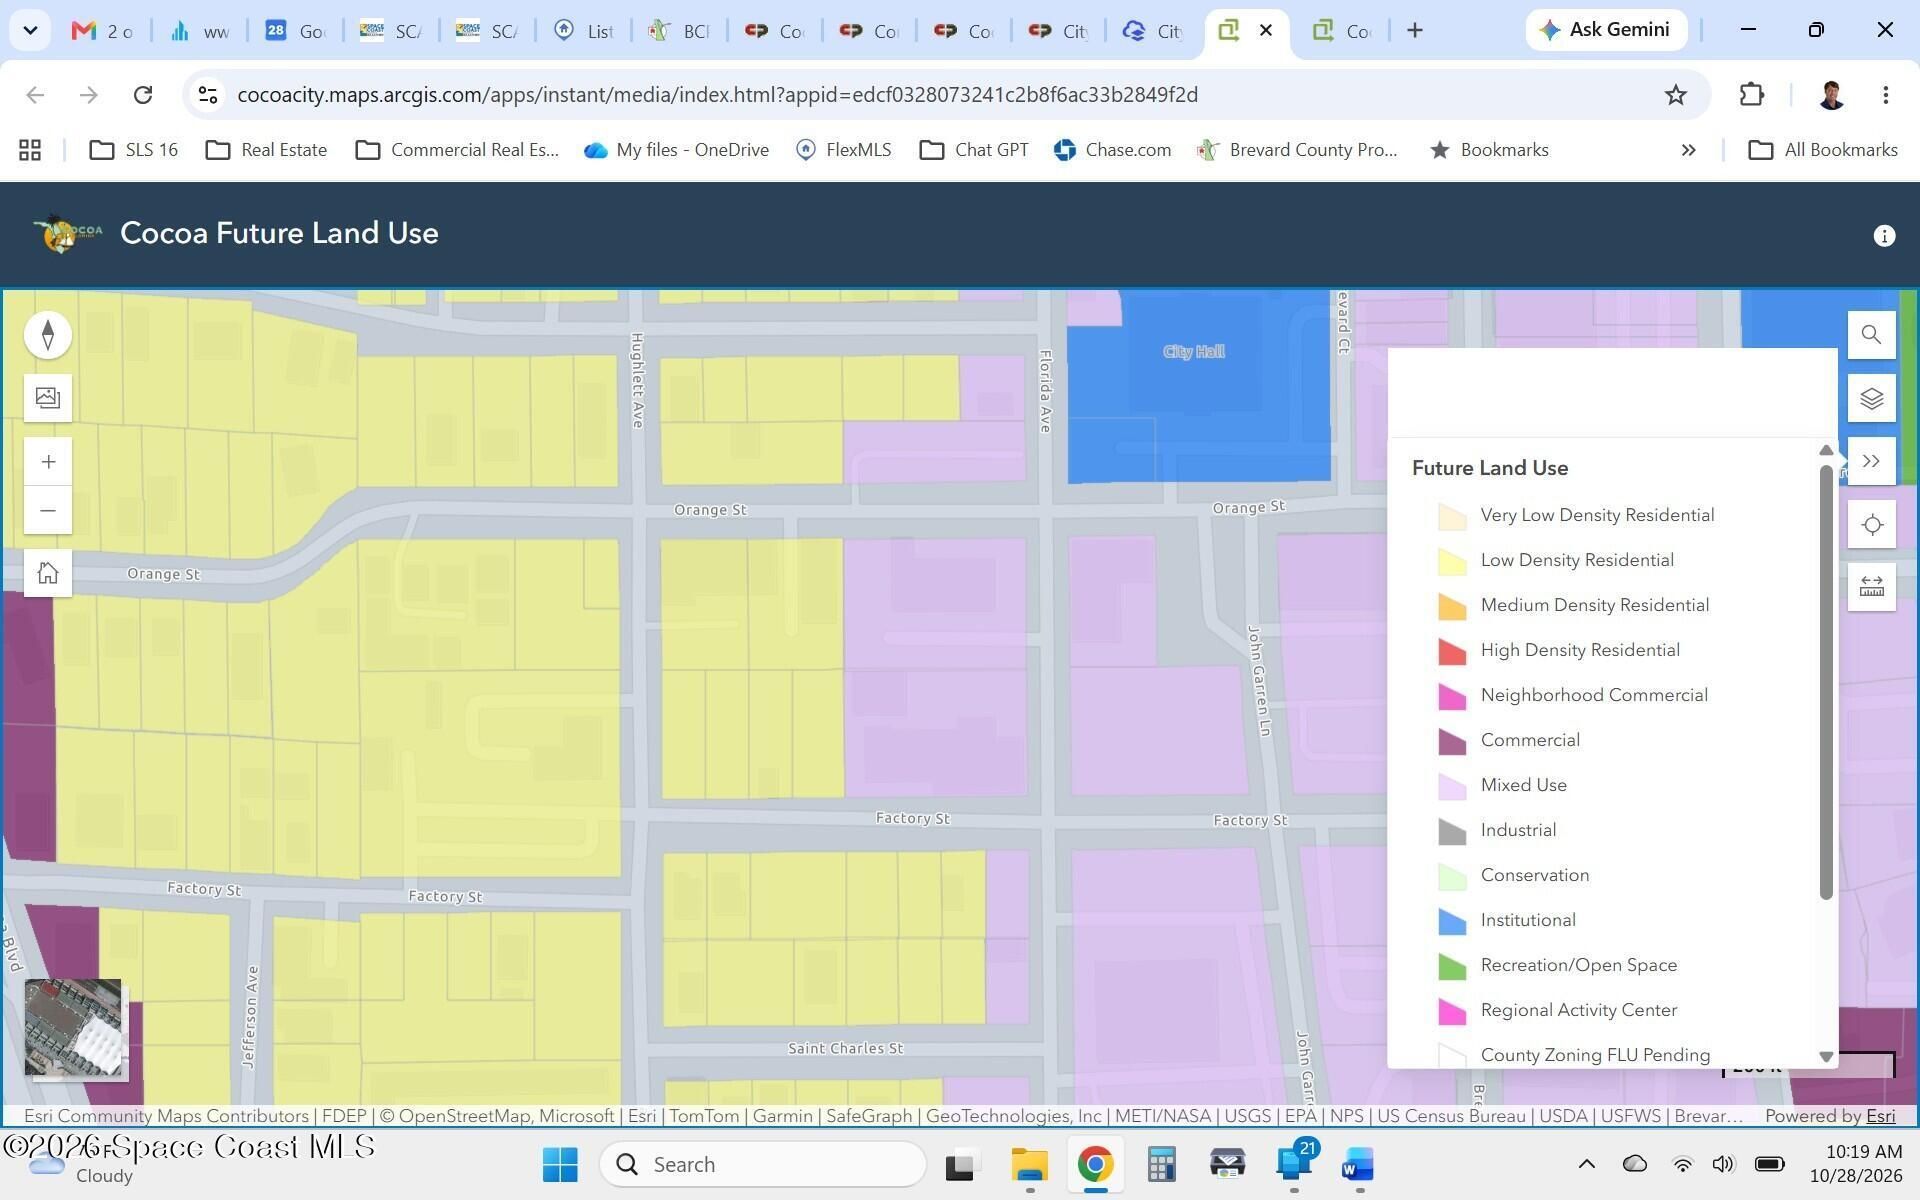Open the map search tool
This screenshot has height=1200, width=1920.
(1872, 335)
